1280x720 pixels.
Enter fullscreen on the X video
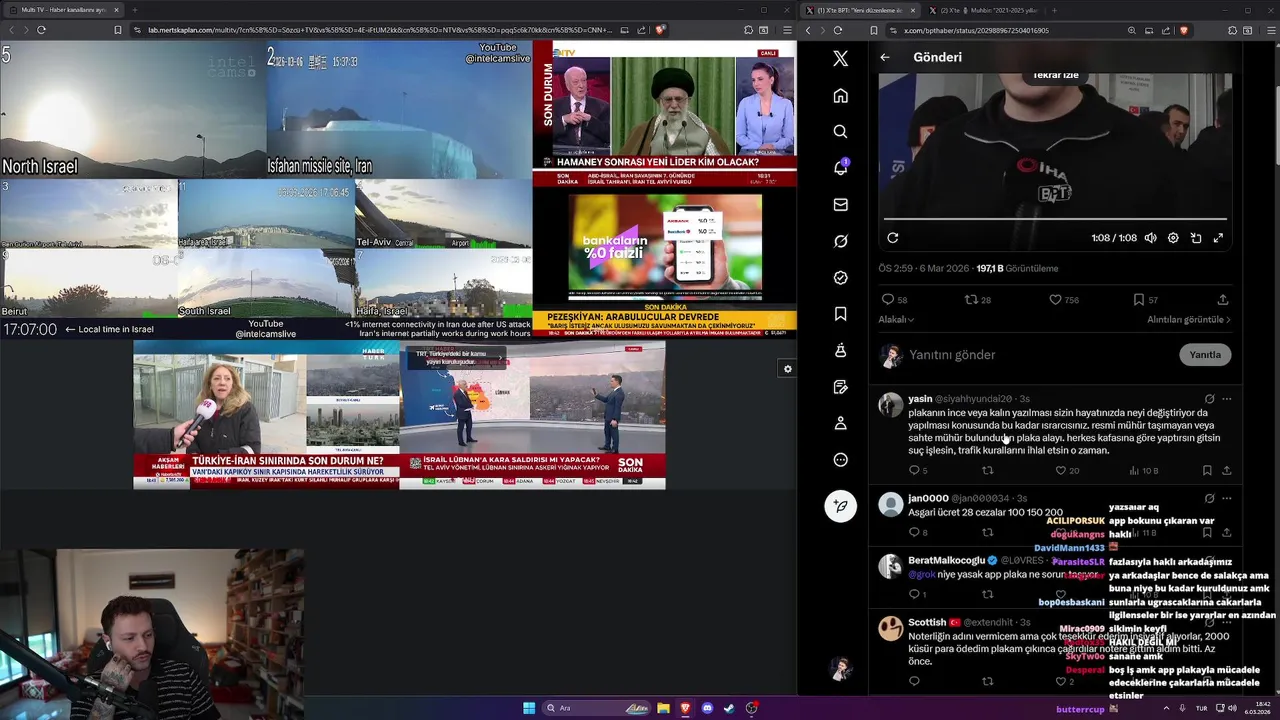click(x=1218, y=238)
